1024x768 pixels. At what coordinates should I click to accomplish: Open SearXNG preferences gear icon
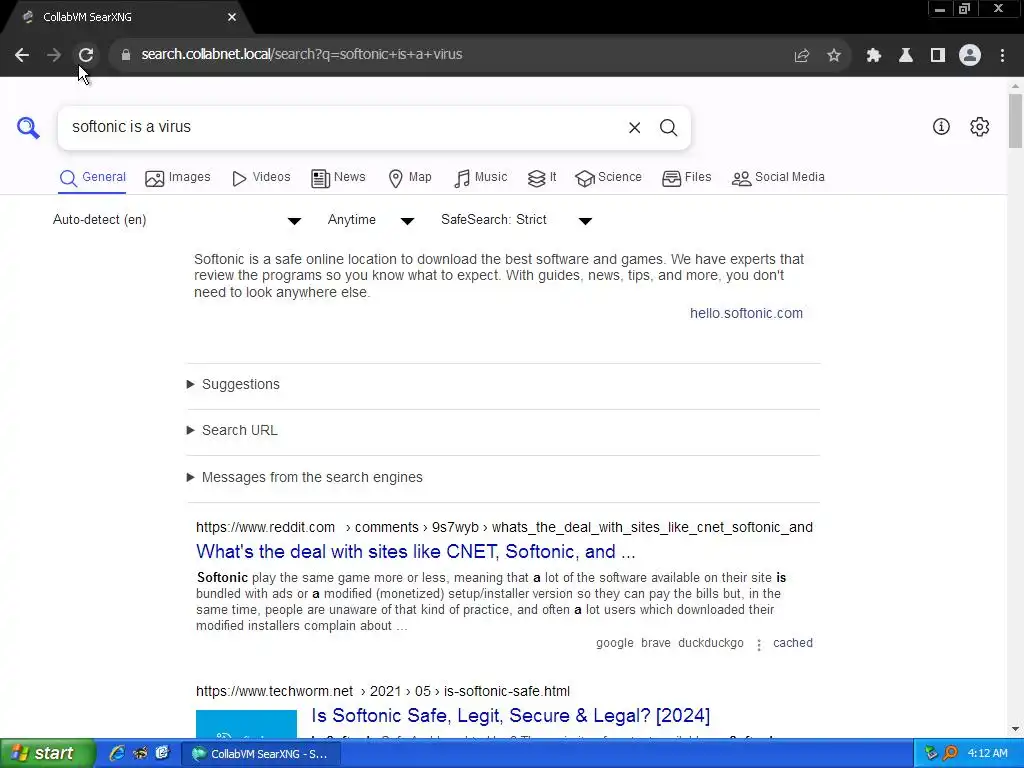(x=980, y=127)
